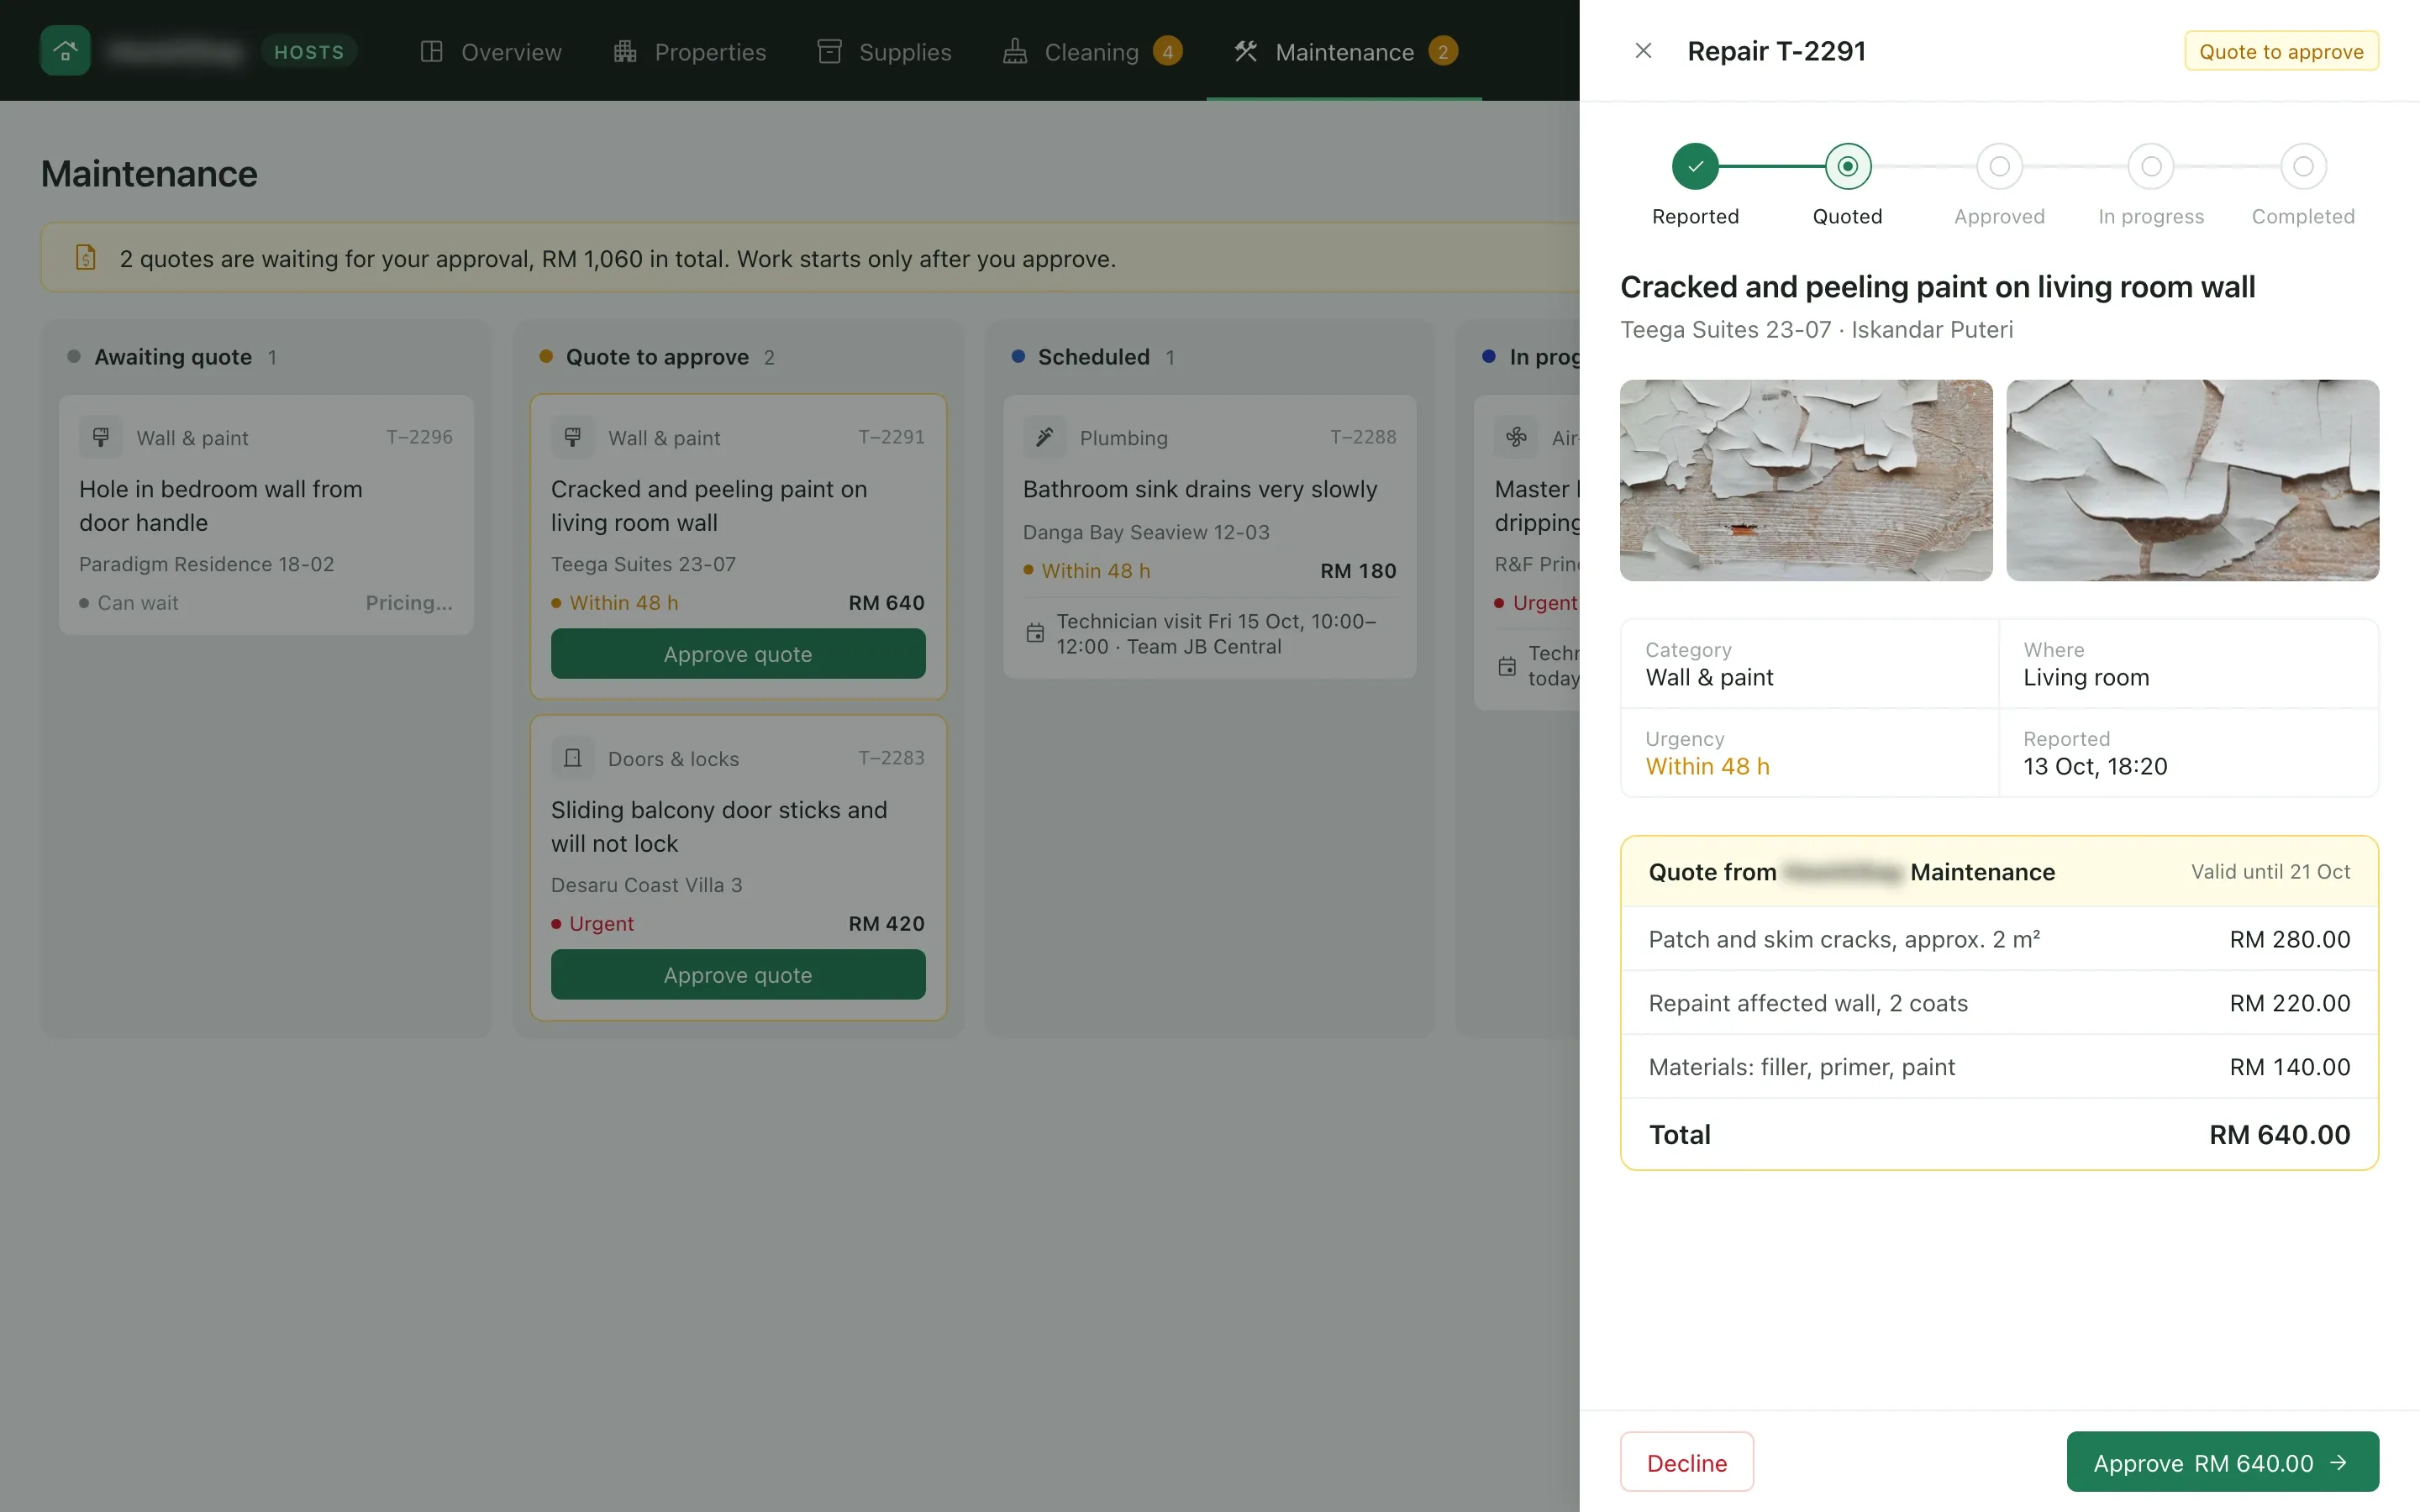Click the Quote to approve status pill

click(2281, 51)
